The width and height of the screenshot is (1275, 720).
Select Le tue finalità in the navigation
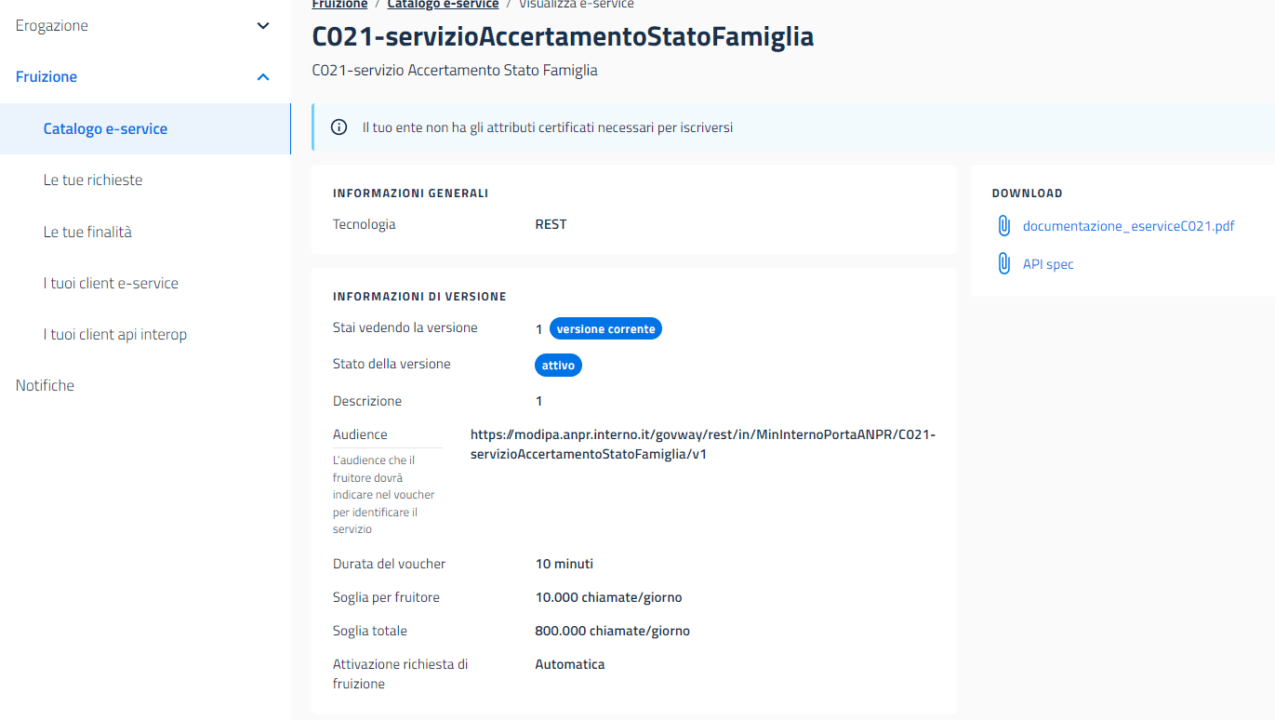[x=88, y=231]
